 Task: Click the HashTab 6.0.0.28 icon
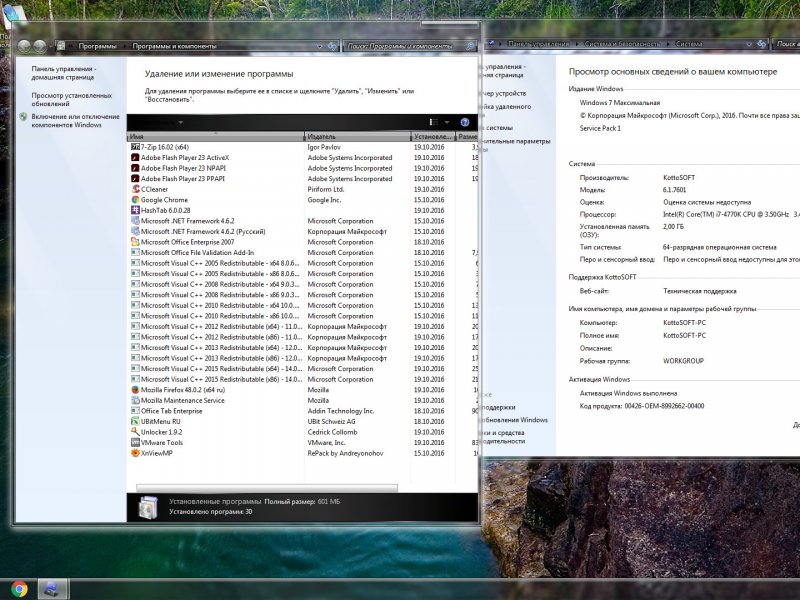[x=135, y=210]
